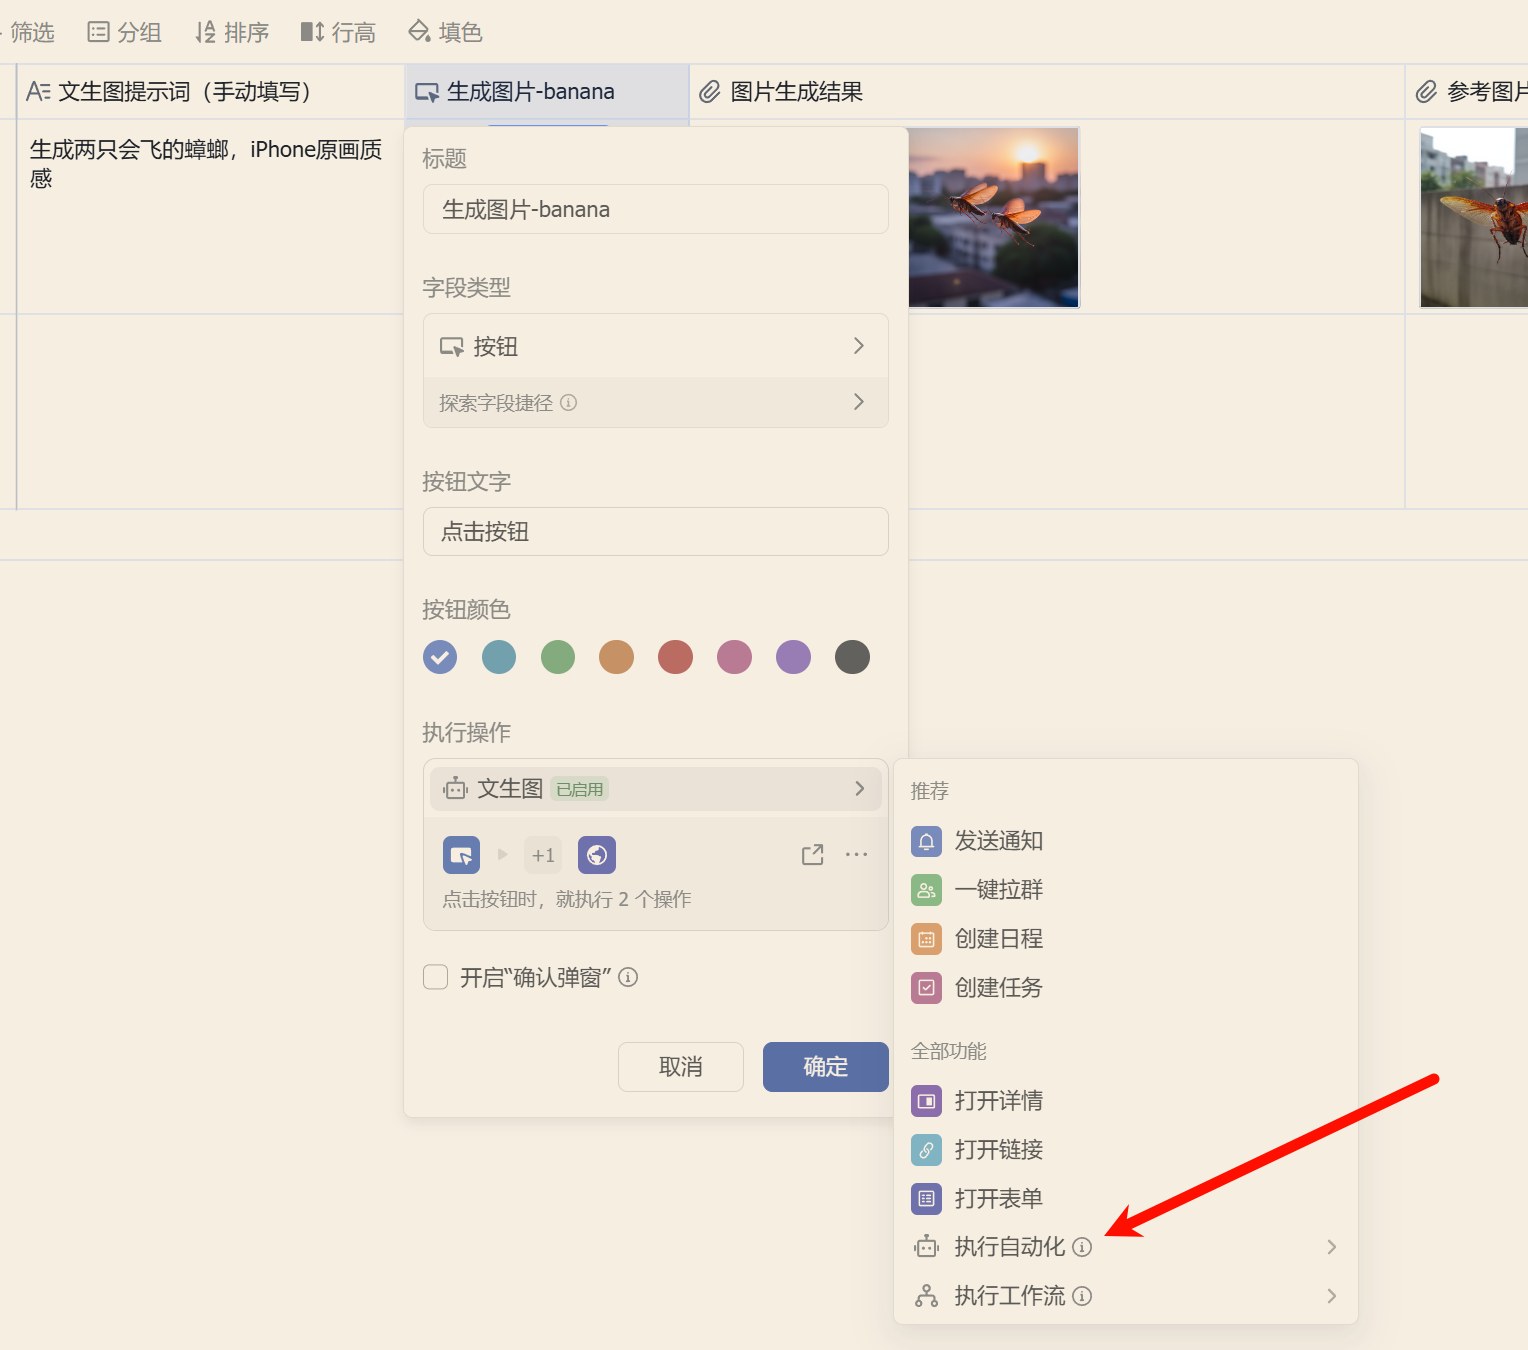Open automation in new window icon
1528x1350 pixels.
click(812, 855)
